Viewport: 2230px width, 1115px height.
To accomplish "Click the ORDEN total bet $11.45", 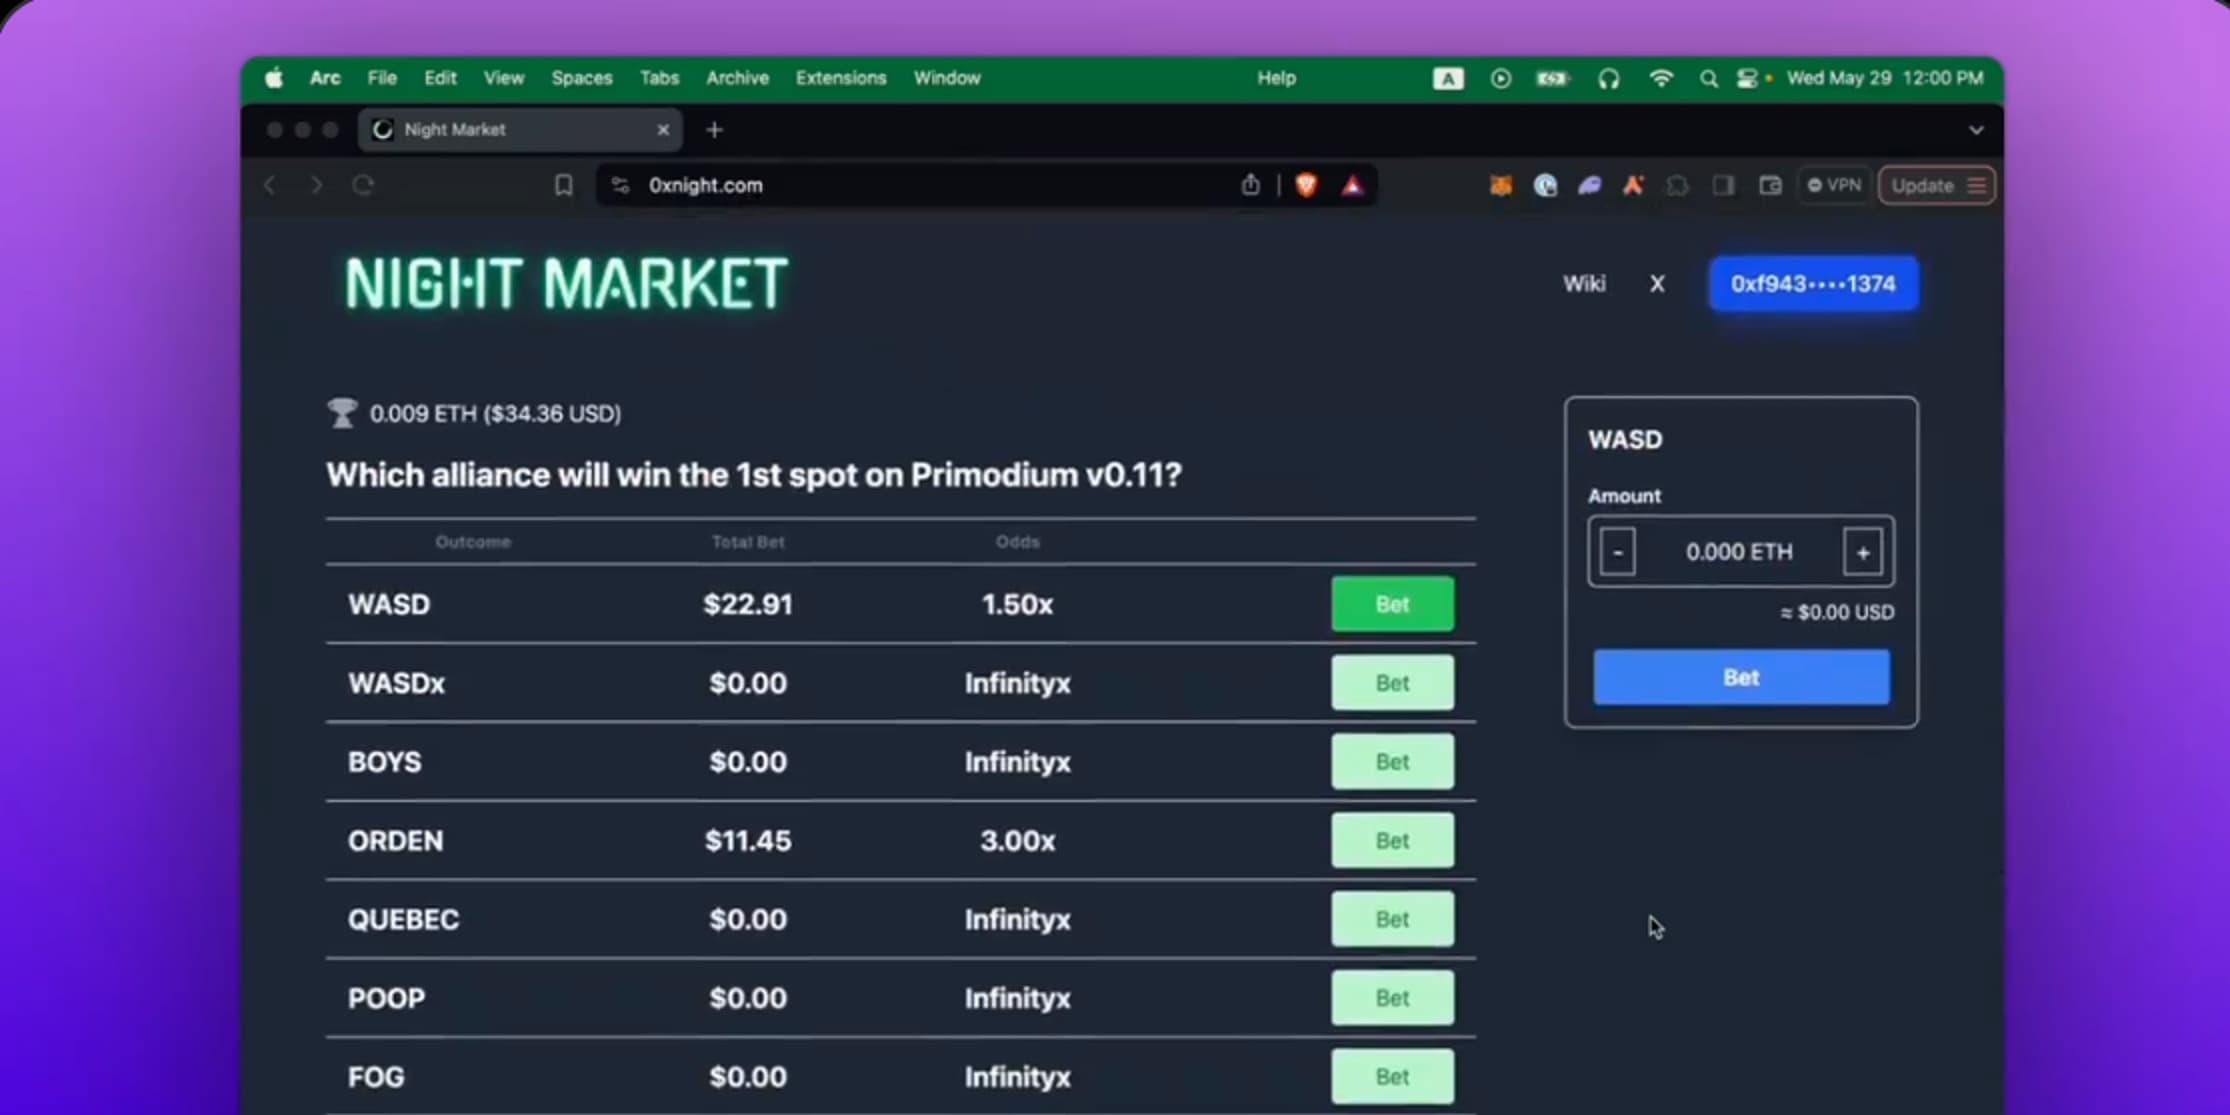I will pyautogui.click(x=748, y=840).
